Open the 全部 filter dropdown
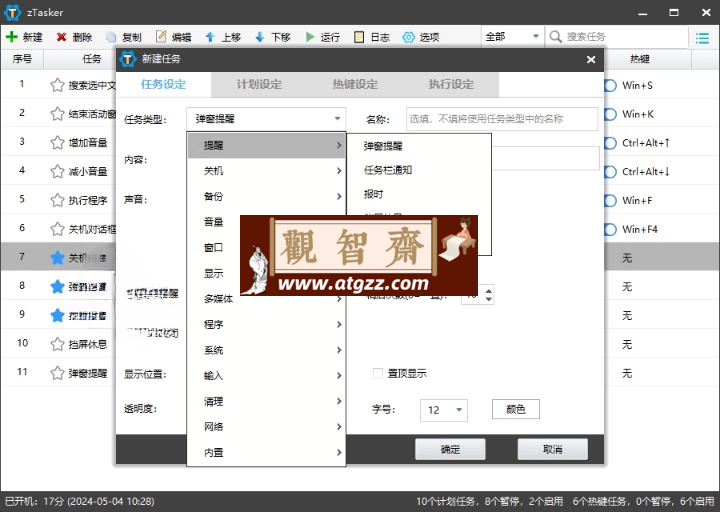Image resolution: width=720 pixels, height=512 pixels. [512, 37]
